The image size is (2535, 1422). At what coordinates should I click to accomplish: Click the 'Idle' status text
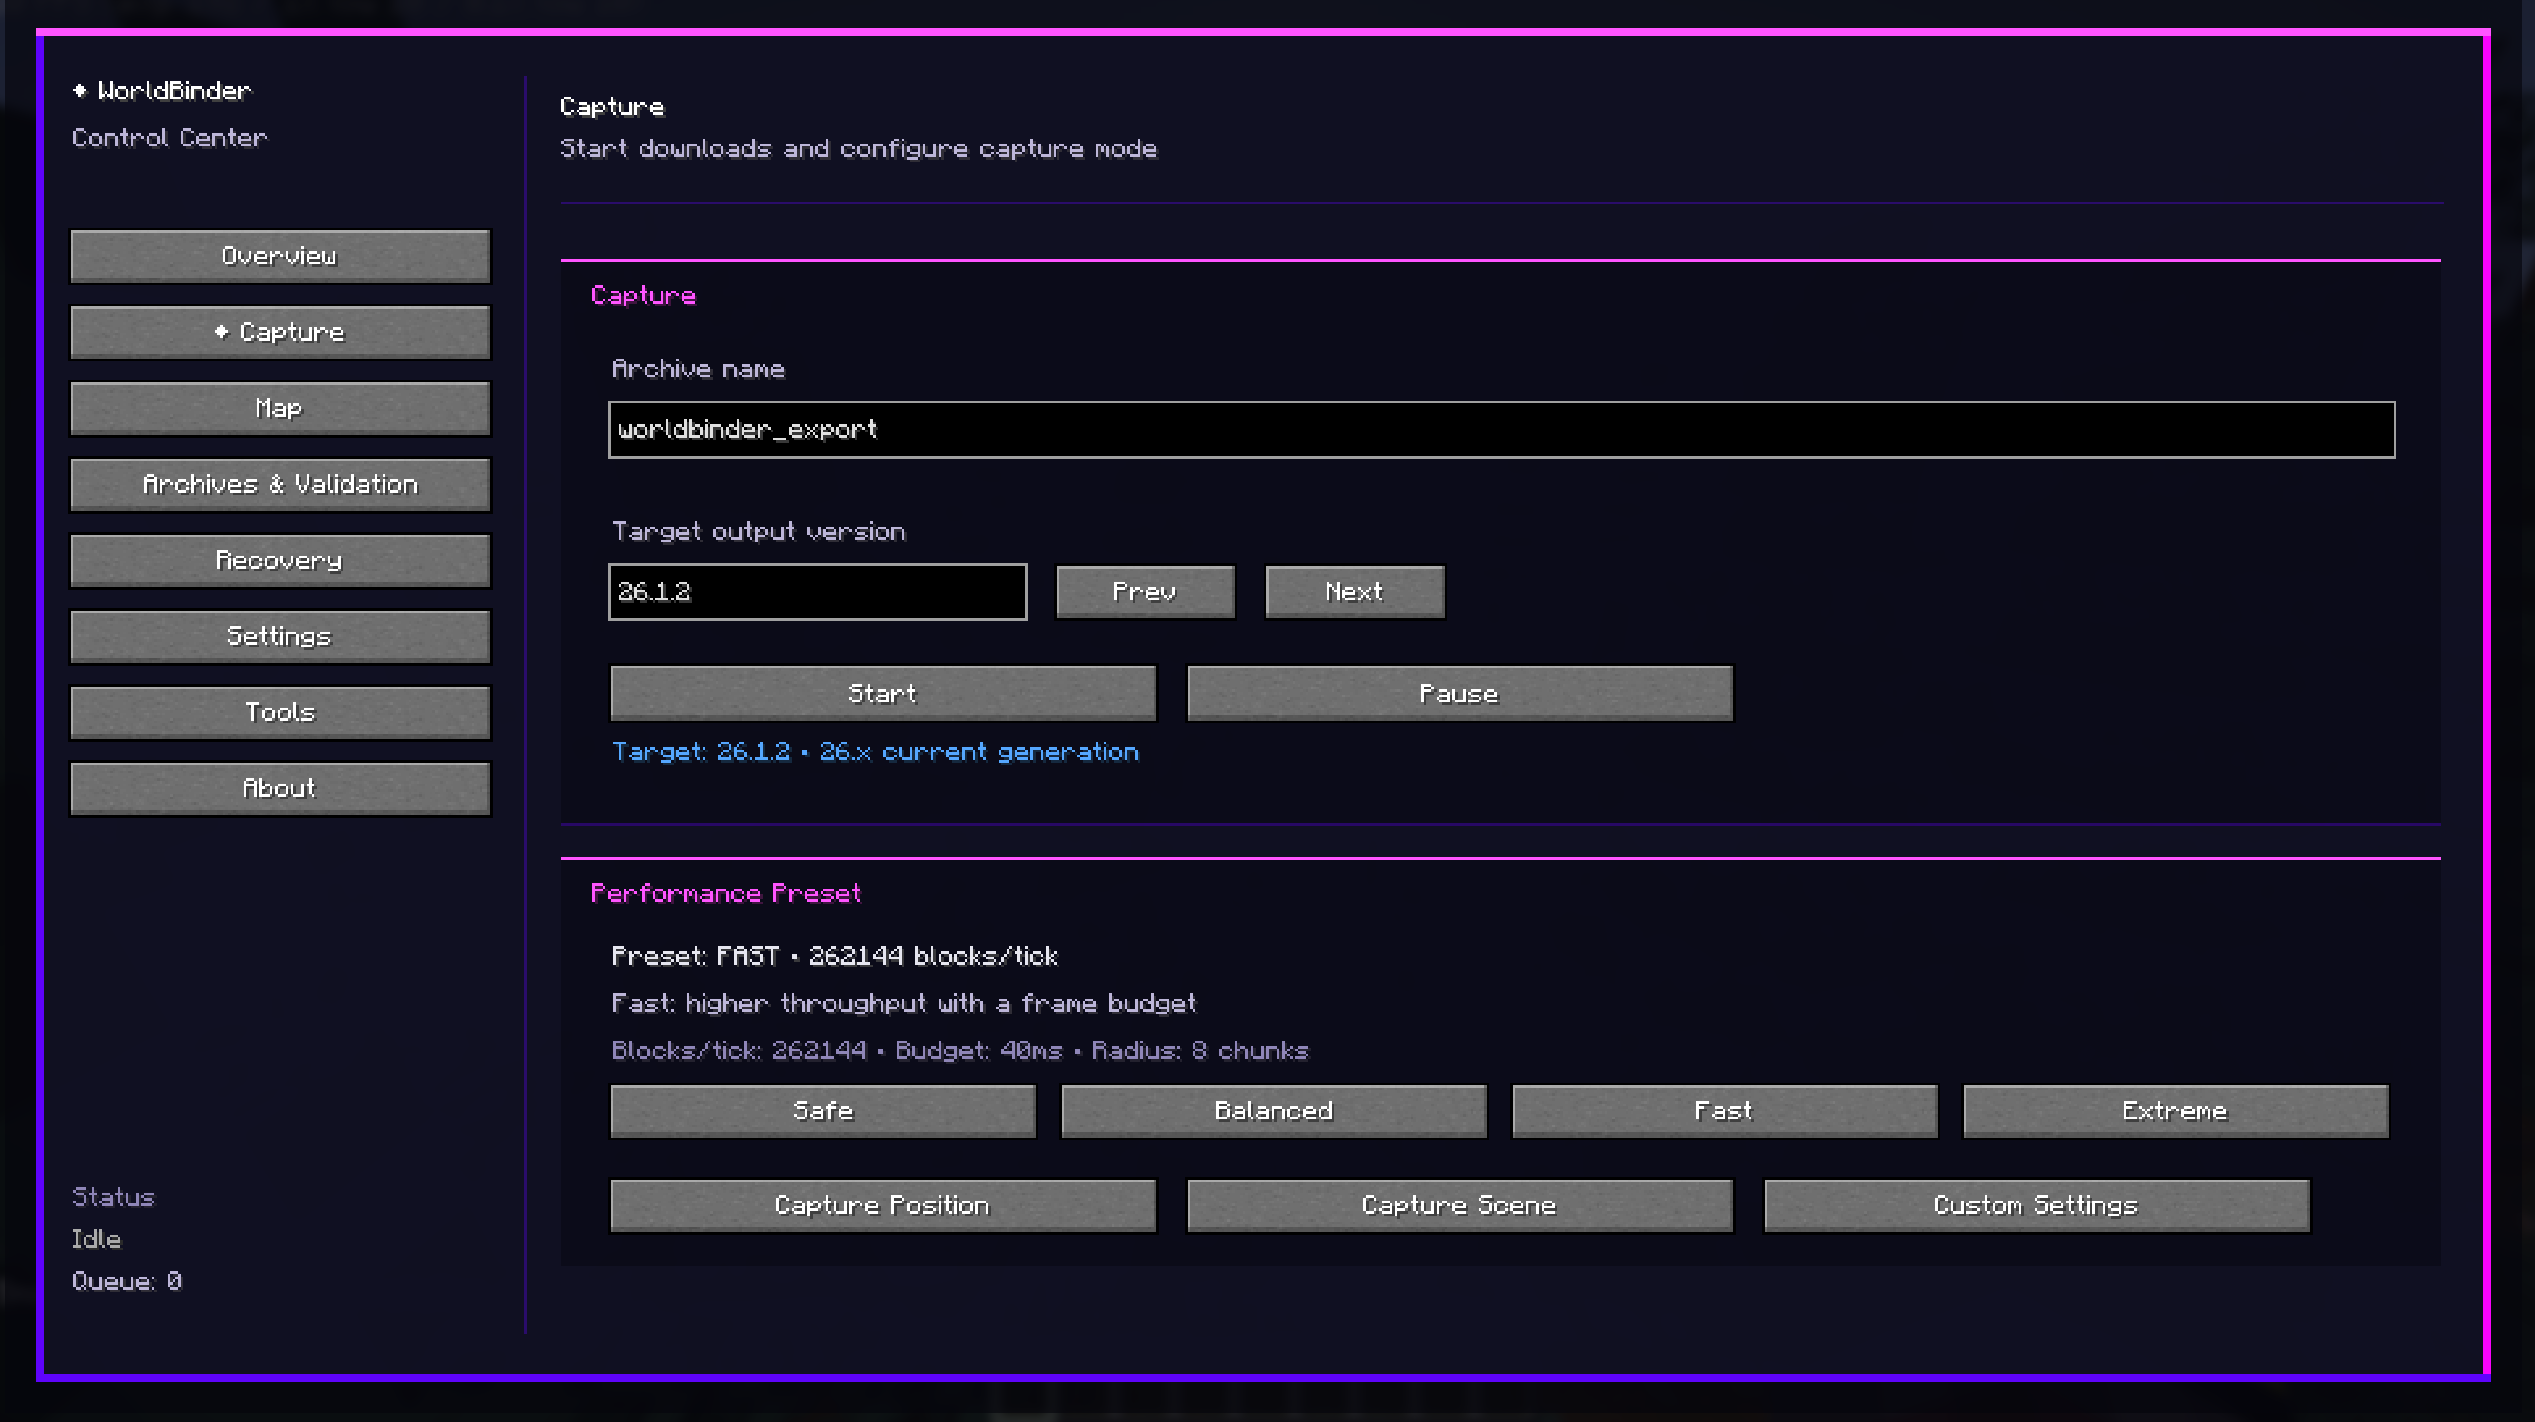coord(96,1239)
